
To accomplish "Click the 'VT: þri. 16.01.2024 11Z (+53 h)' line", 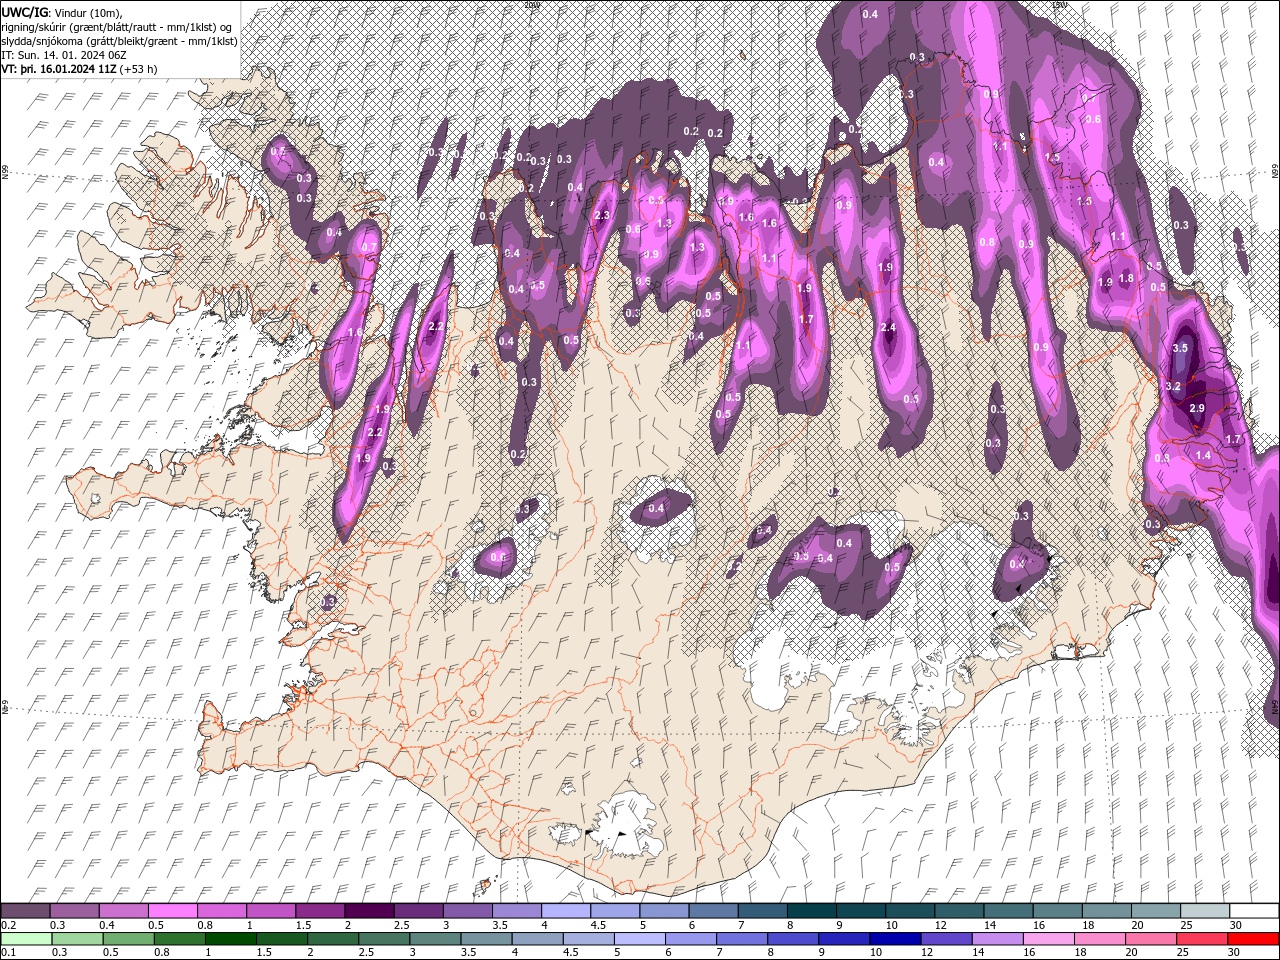I will pyautogui.click(x=79, y=69).
